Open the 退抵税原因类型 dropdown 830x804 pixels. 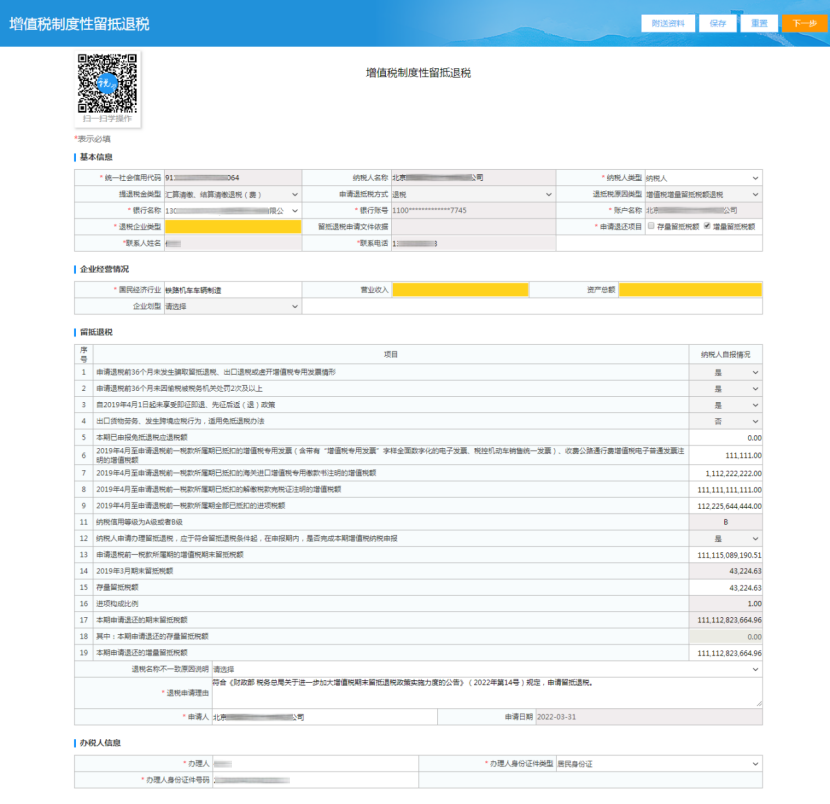(x=703, y=194)
